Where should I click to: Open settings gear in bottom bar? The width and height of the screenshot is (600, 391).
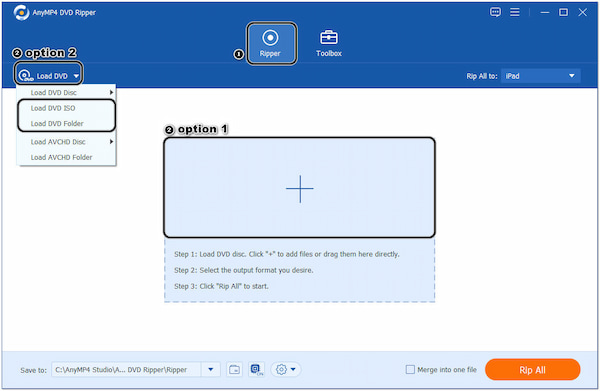[281, 370]
